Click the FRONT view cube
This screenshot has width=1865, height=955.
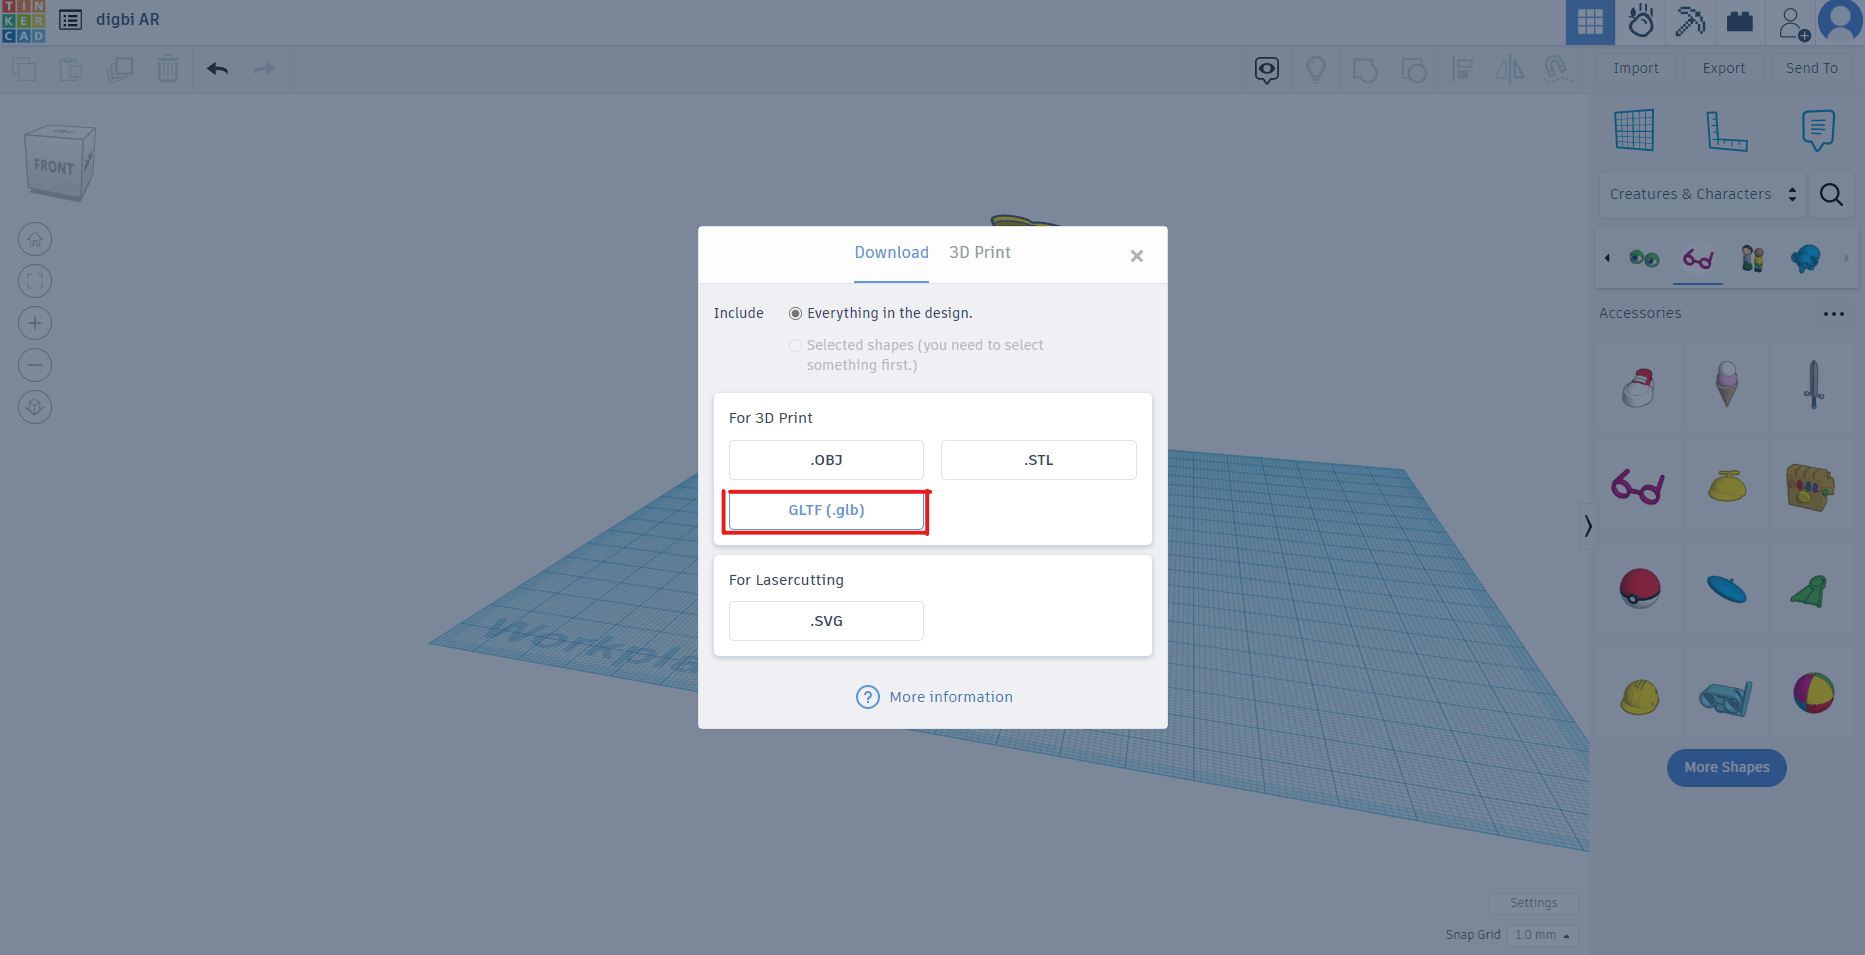click(x=59, y=163)
